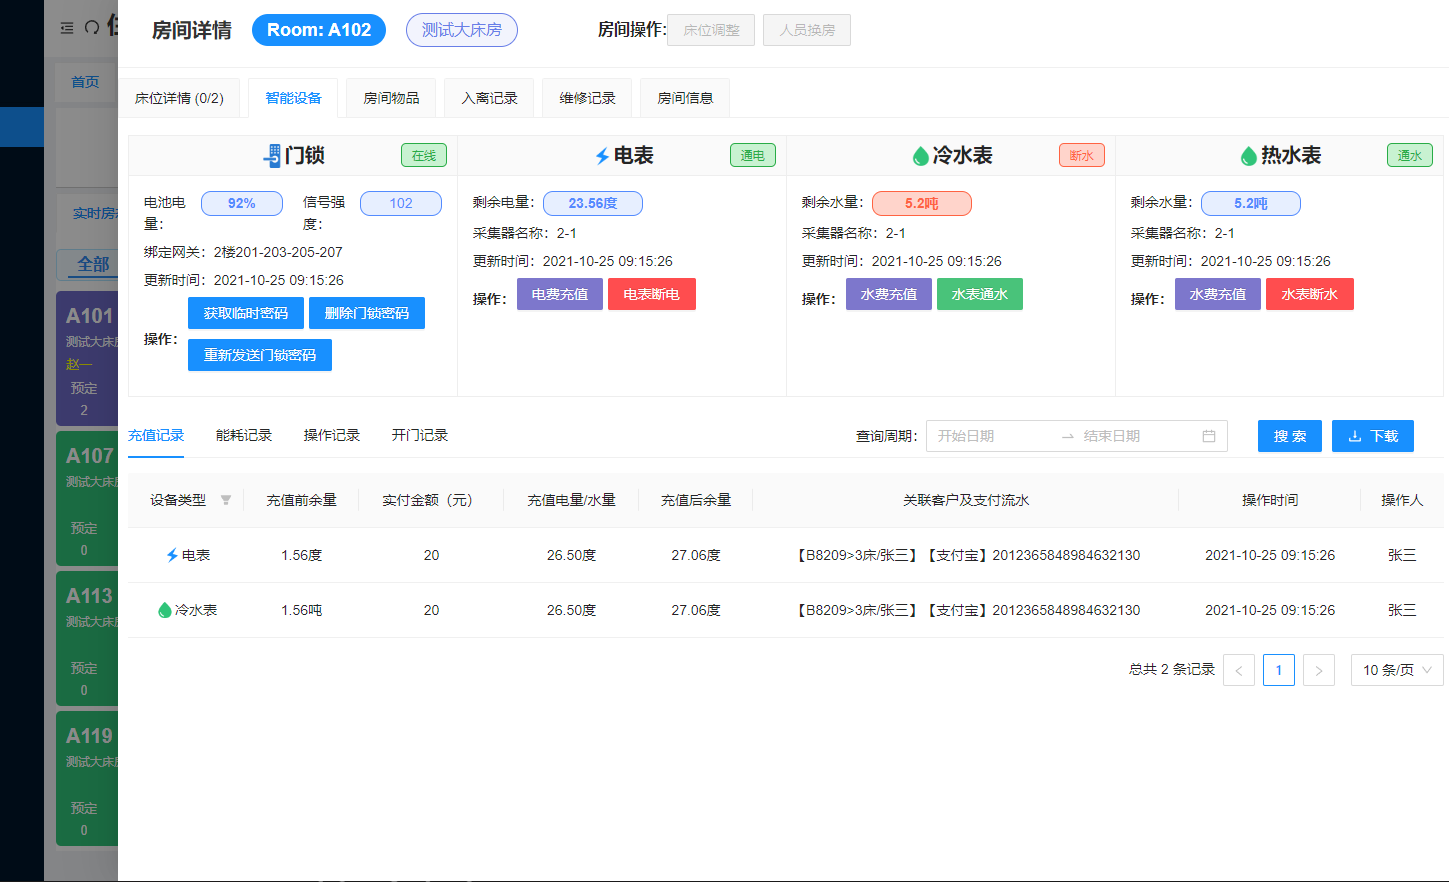The height and width of the screenshot is (882, 1449).
Task: Open the 房间信息 tab
Action: coord(685,98)
